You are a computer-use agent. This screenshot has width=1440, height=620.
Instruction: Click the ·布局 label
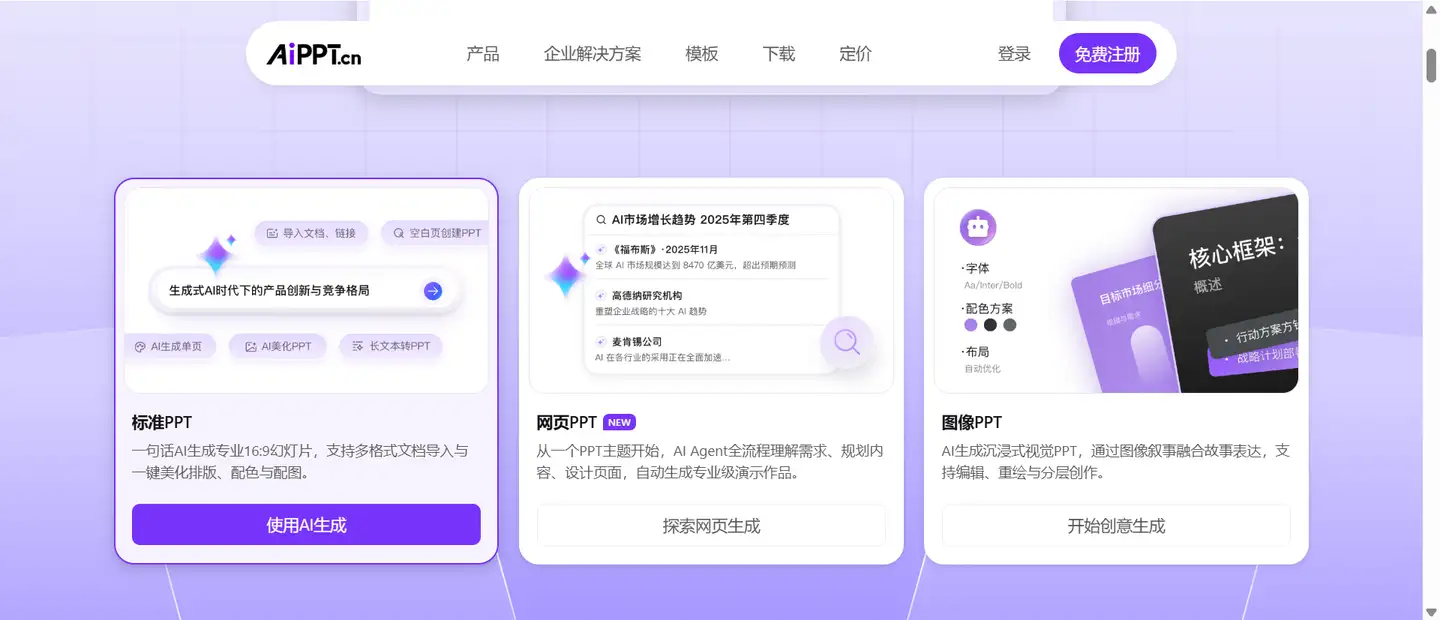point(975,352)
